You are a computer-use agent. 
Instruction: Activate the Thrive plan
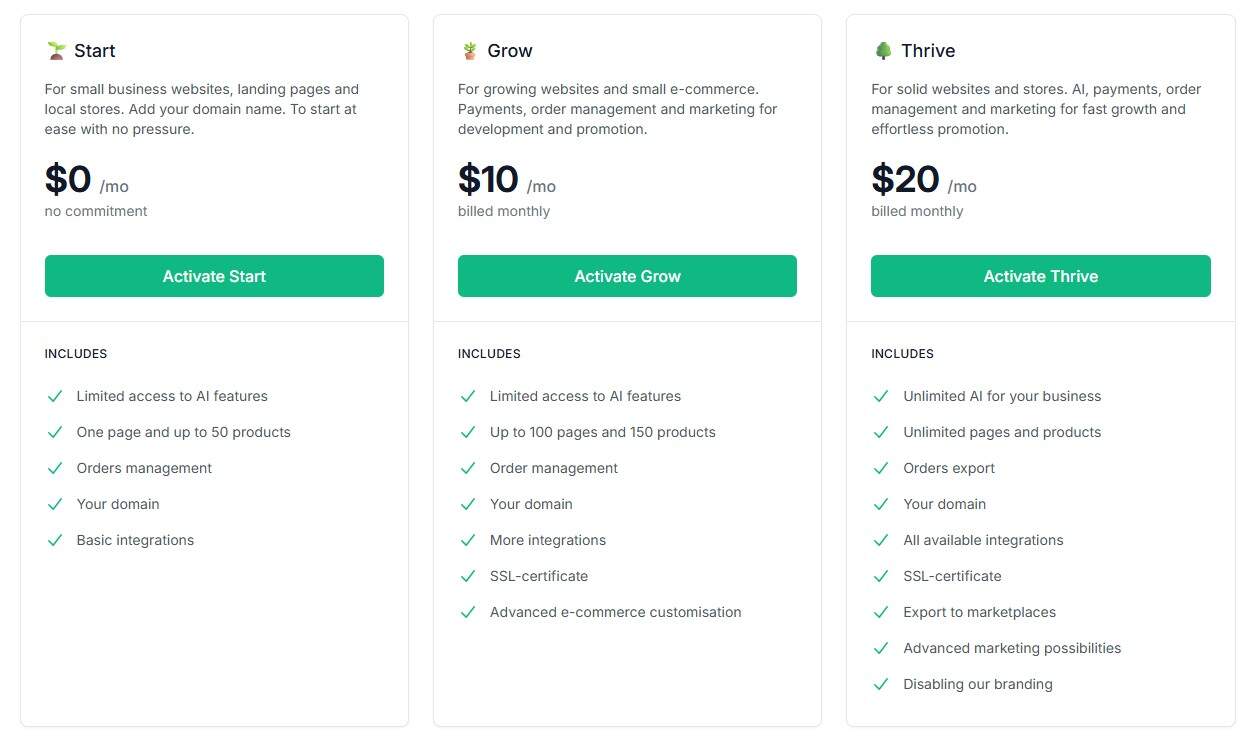1040,276
